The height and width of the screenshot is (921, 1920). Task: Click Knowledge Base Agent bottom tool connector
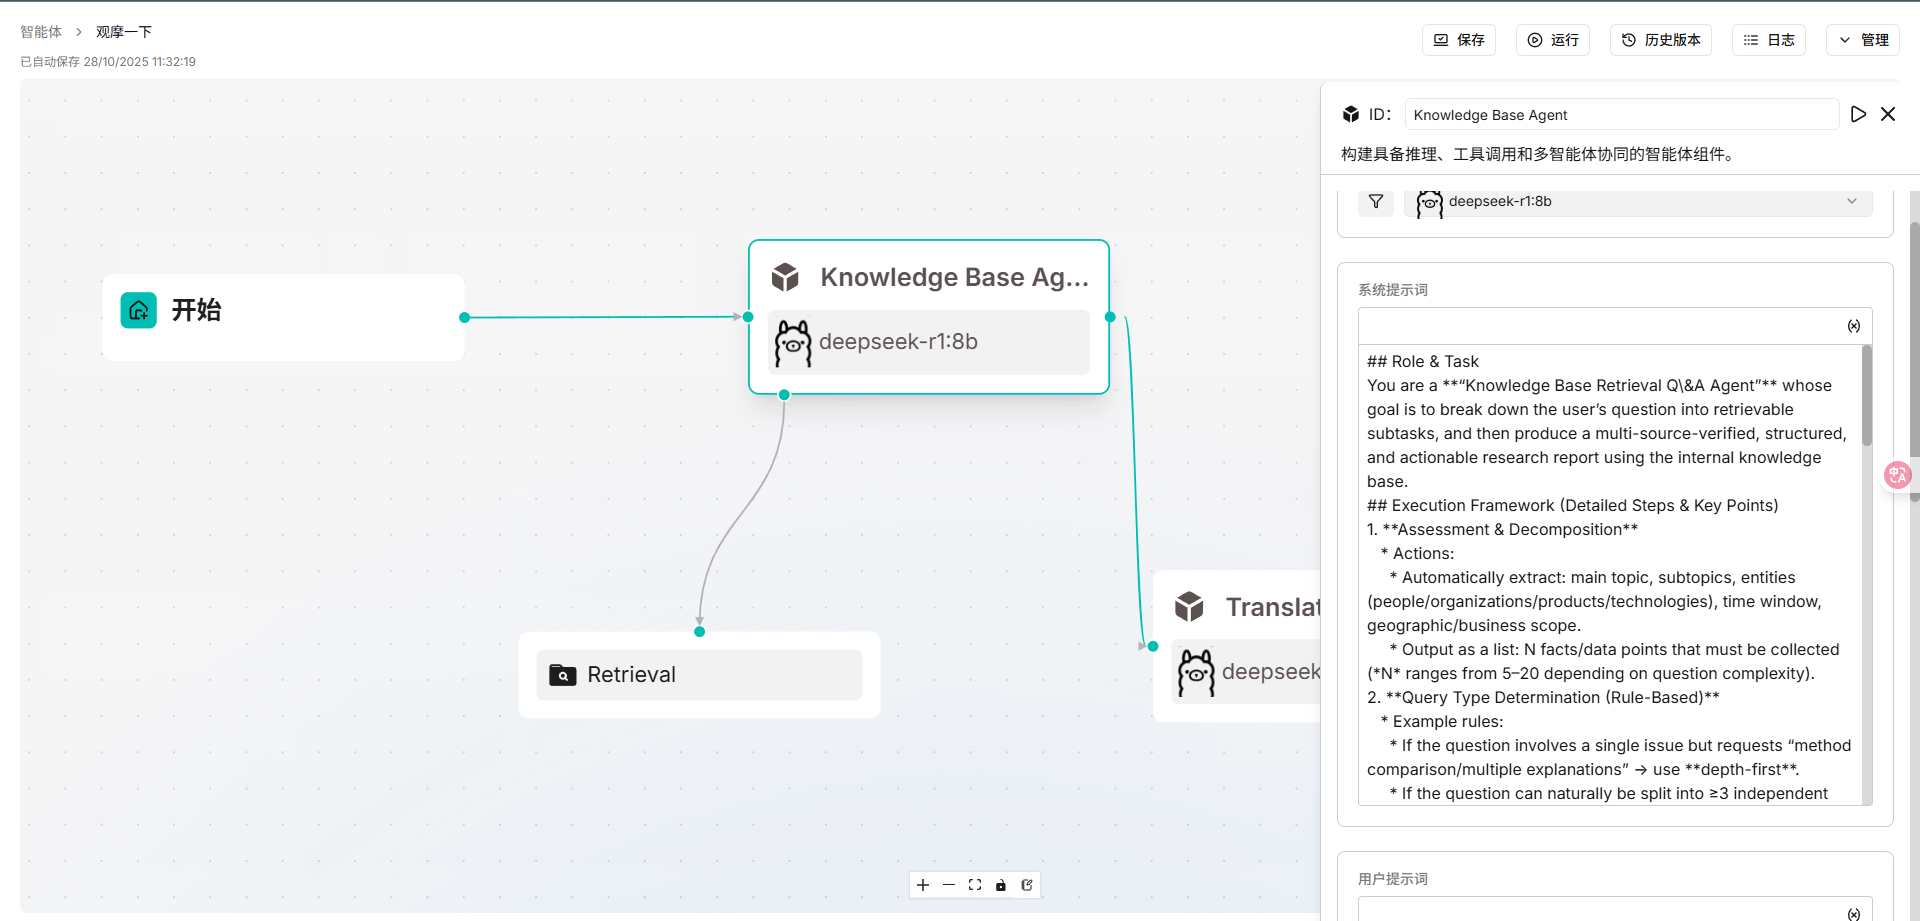pos(784,395)
